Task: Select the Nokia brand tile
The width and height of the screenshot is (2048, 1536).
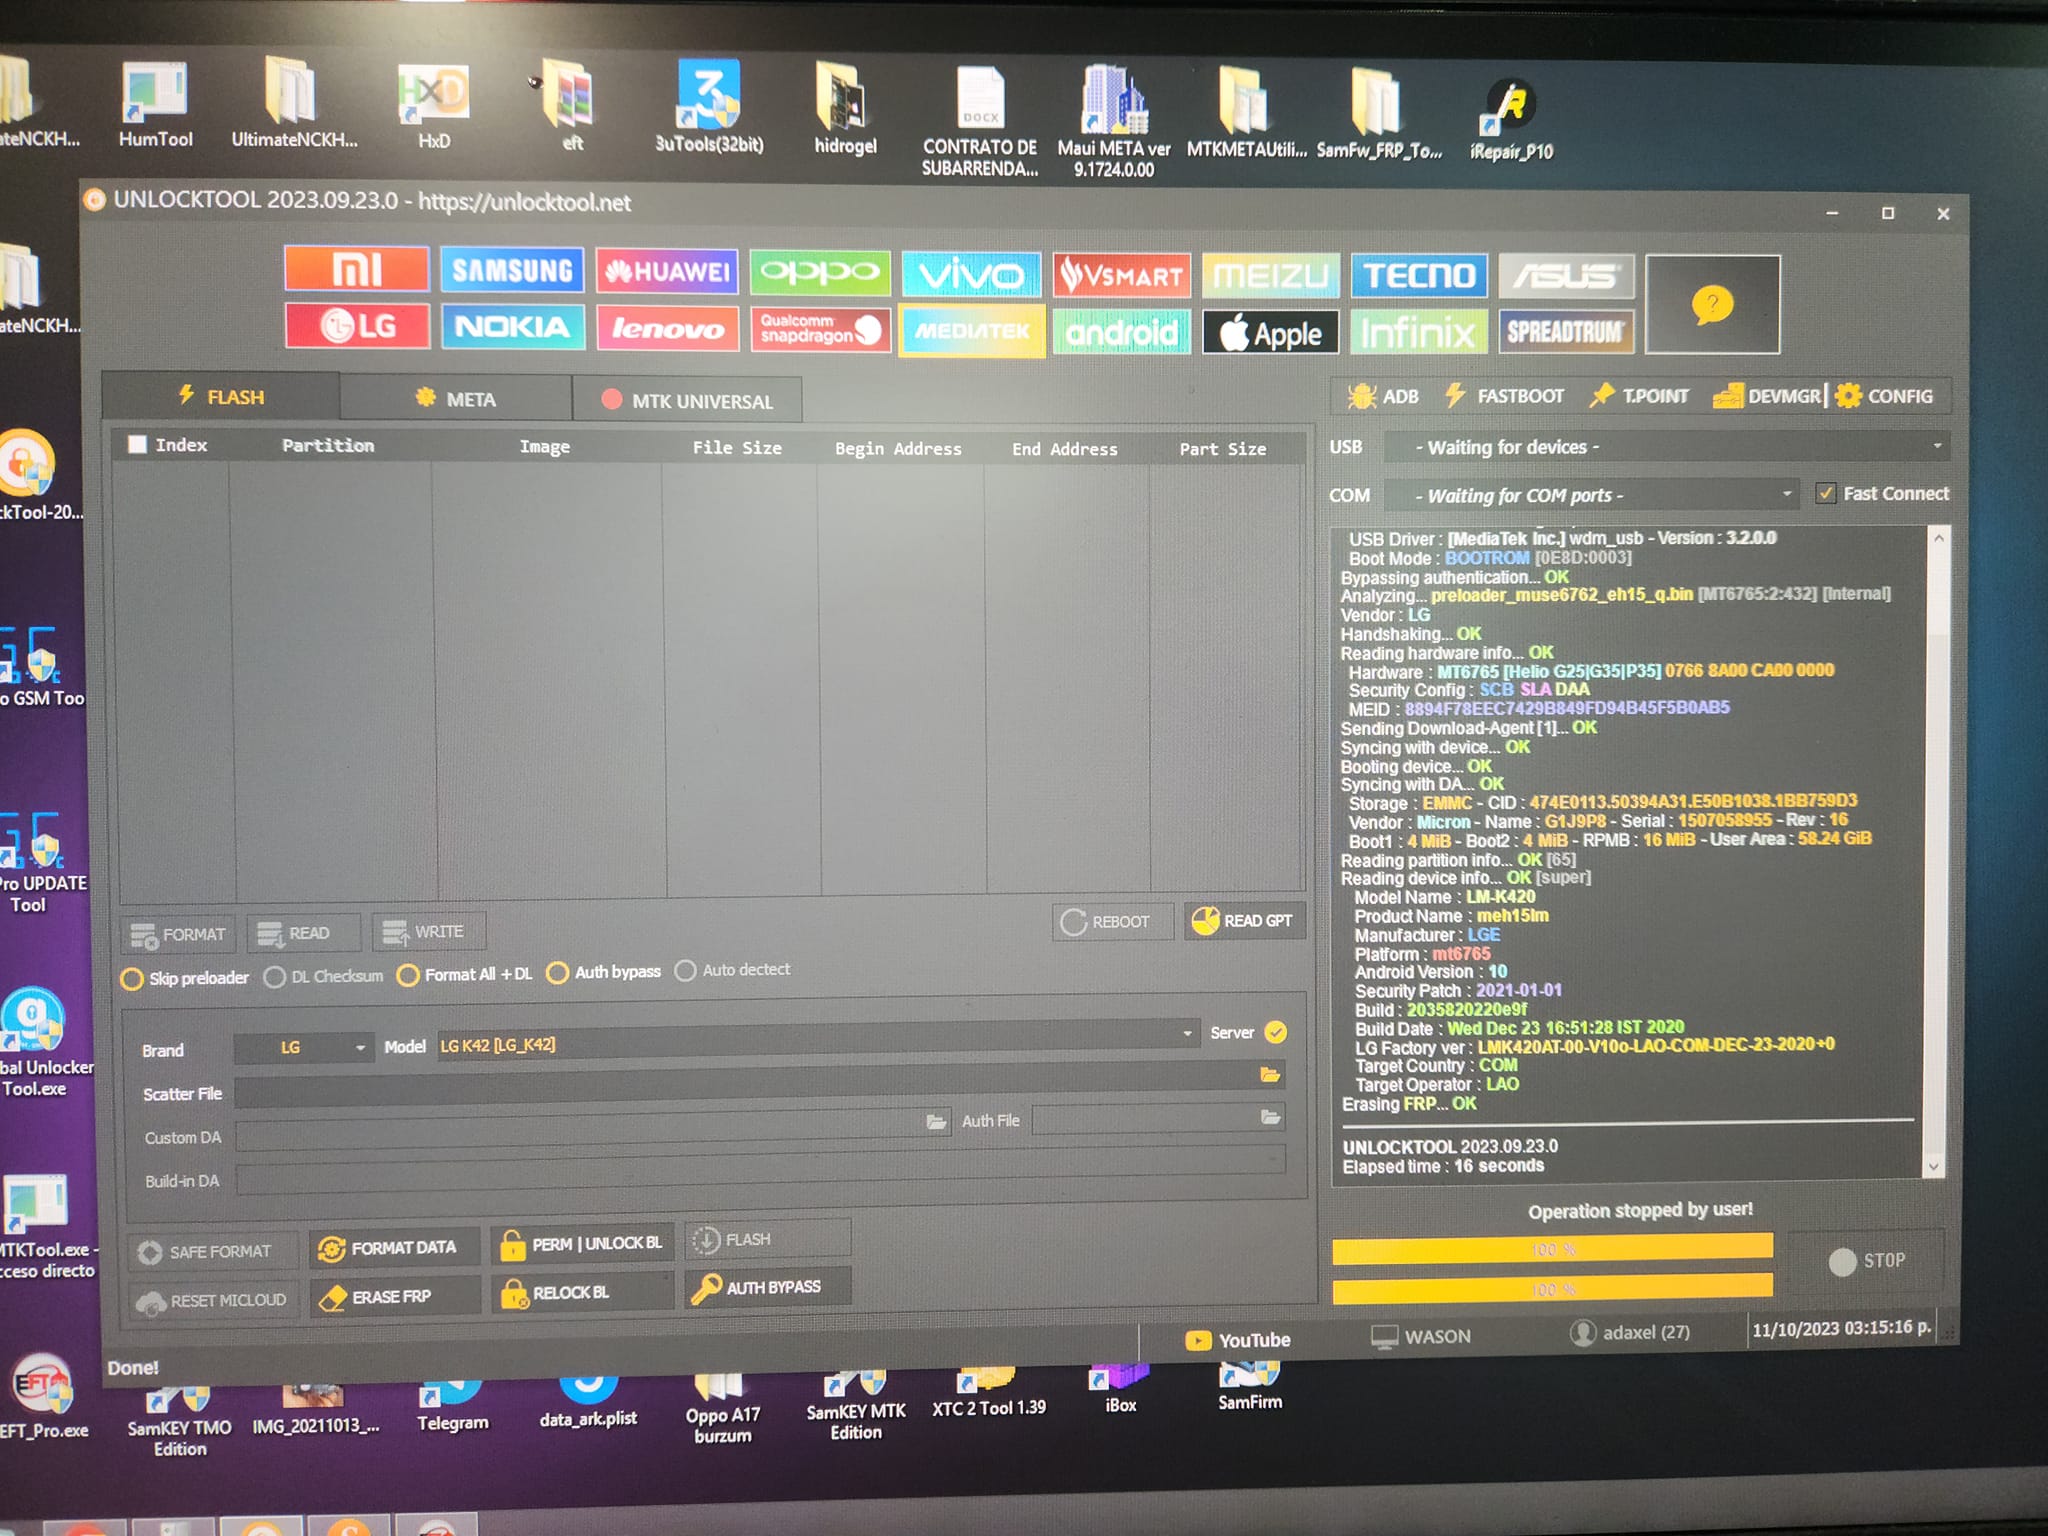Action: 513,327
